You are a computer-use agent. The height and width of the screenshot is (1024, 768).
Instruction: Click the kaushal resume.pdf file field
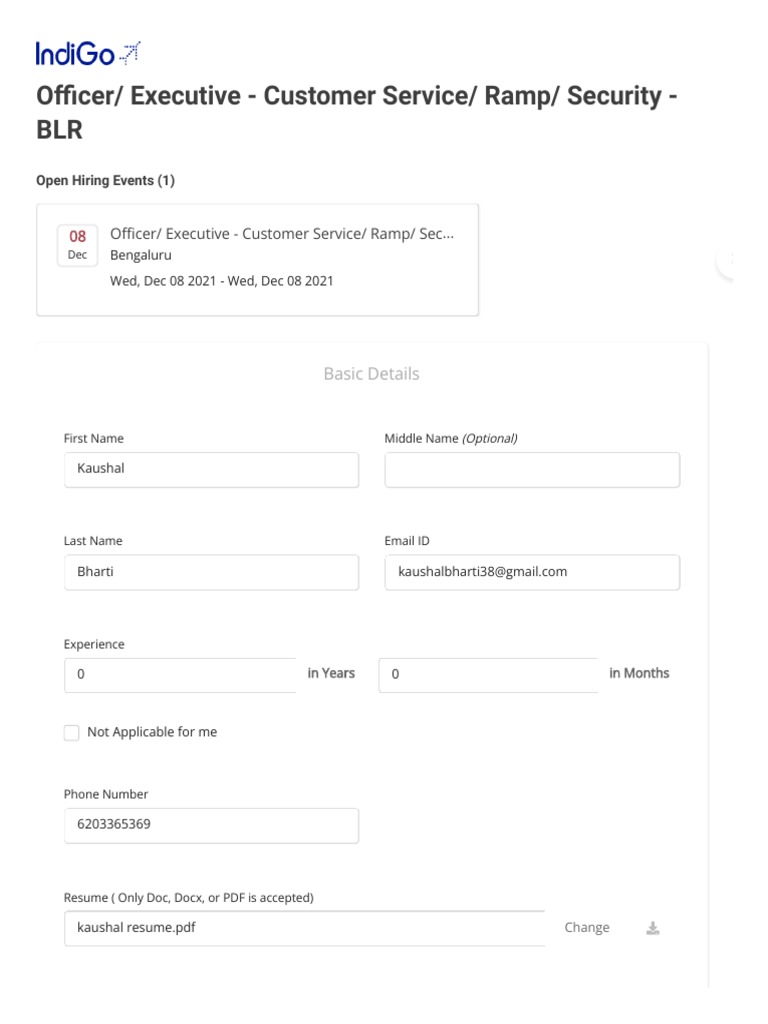[x=304, y=928]
